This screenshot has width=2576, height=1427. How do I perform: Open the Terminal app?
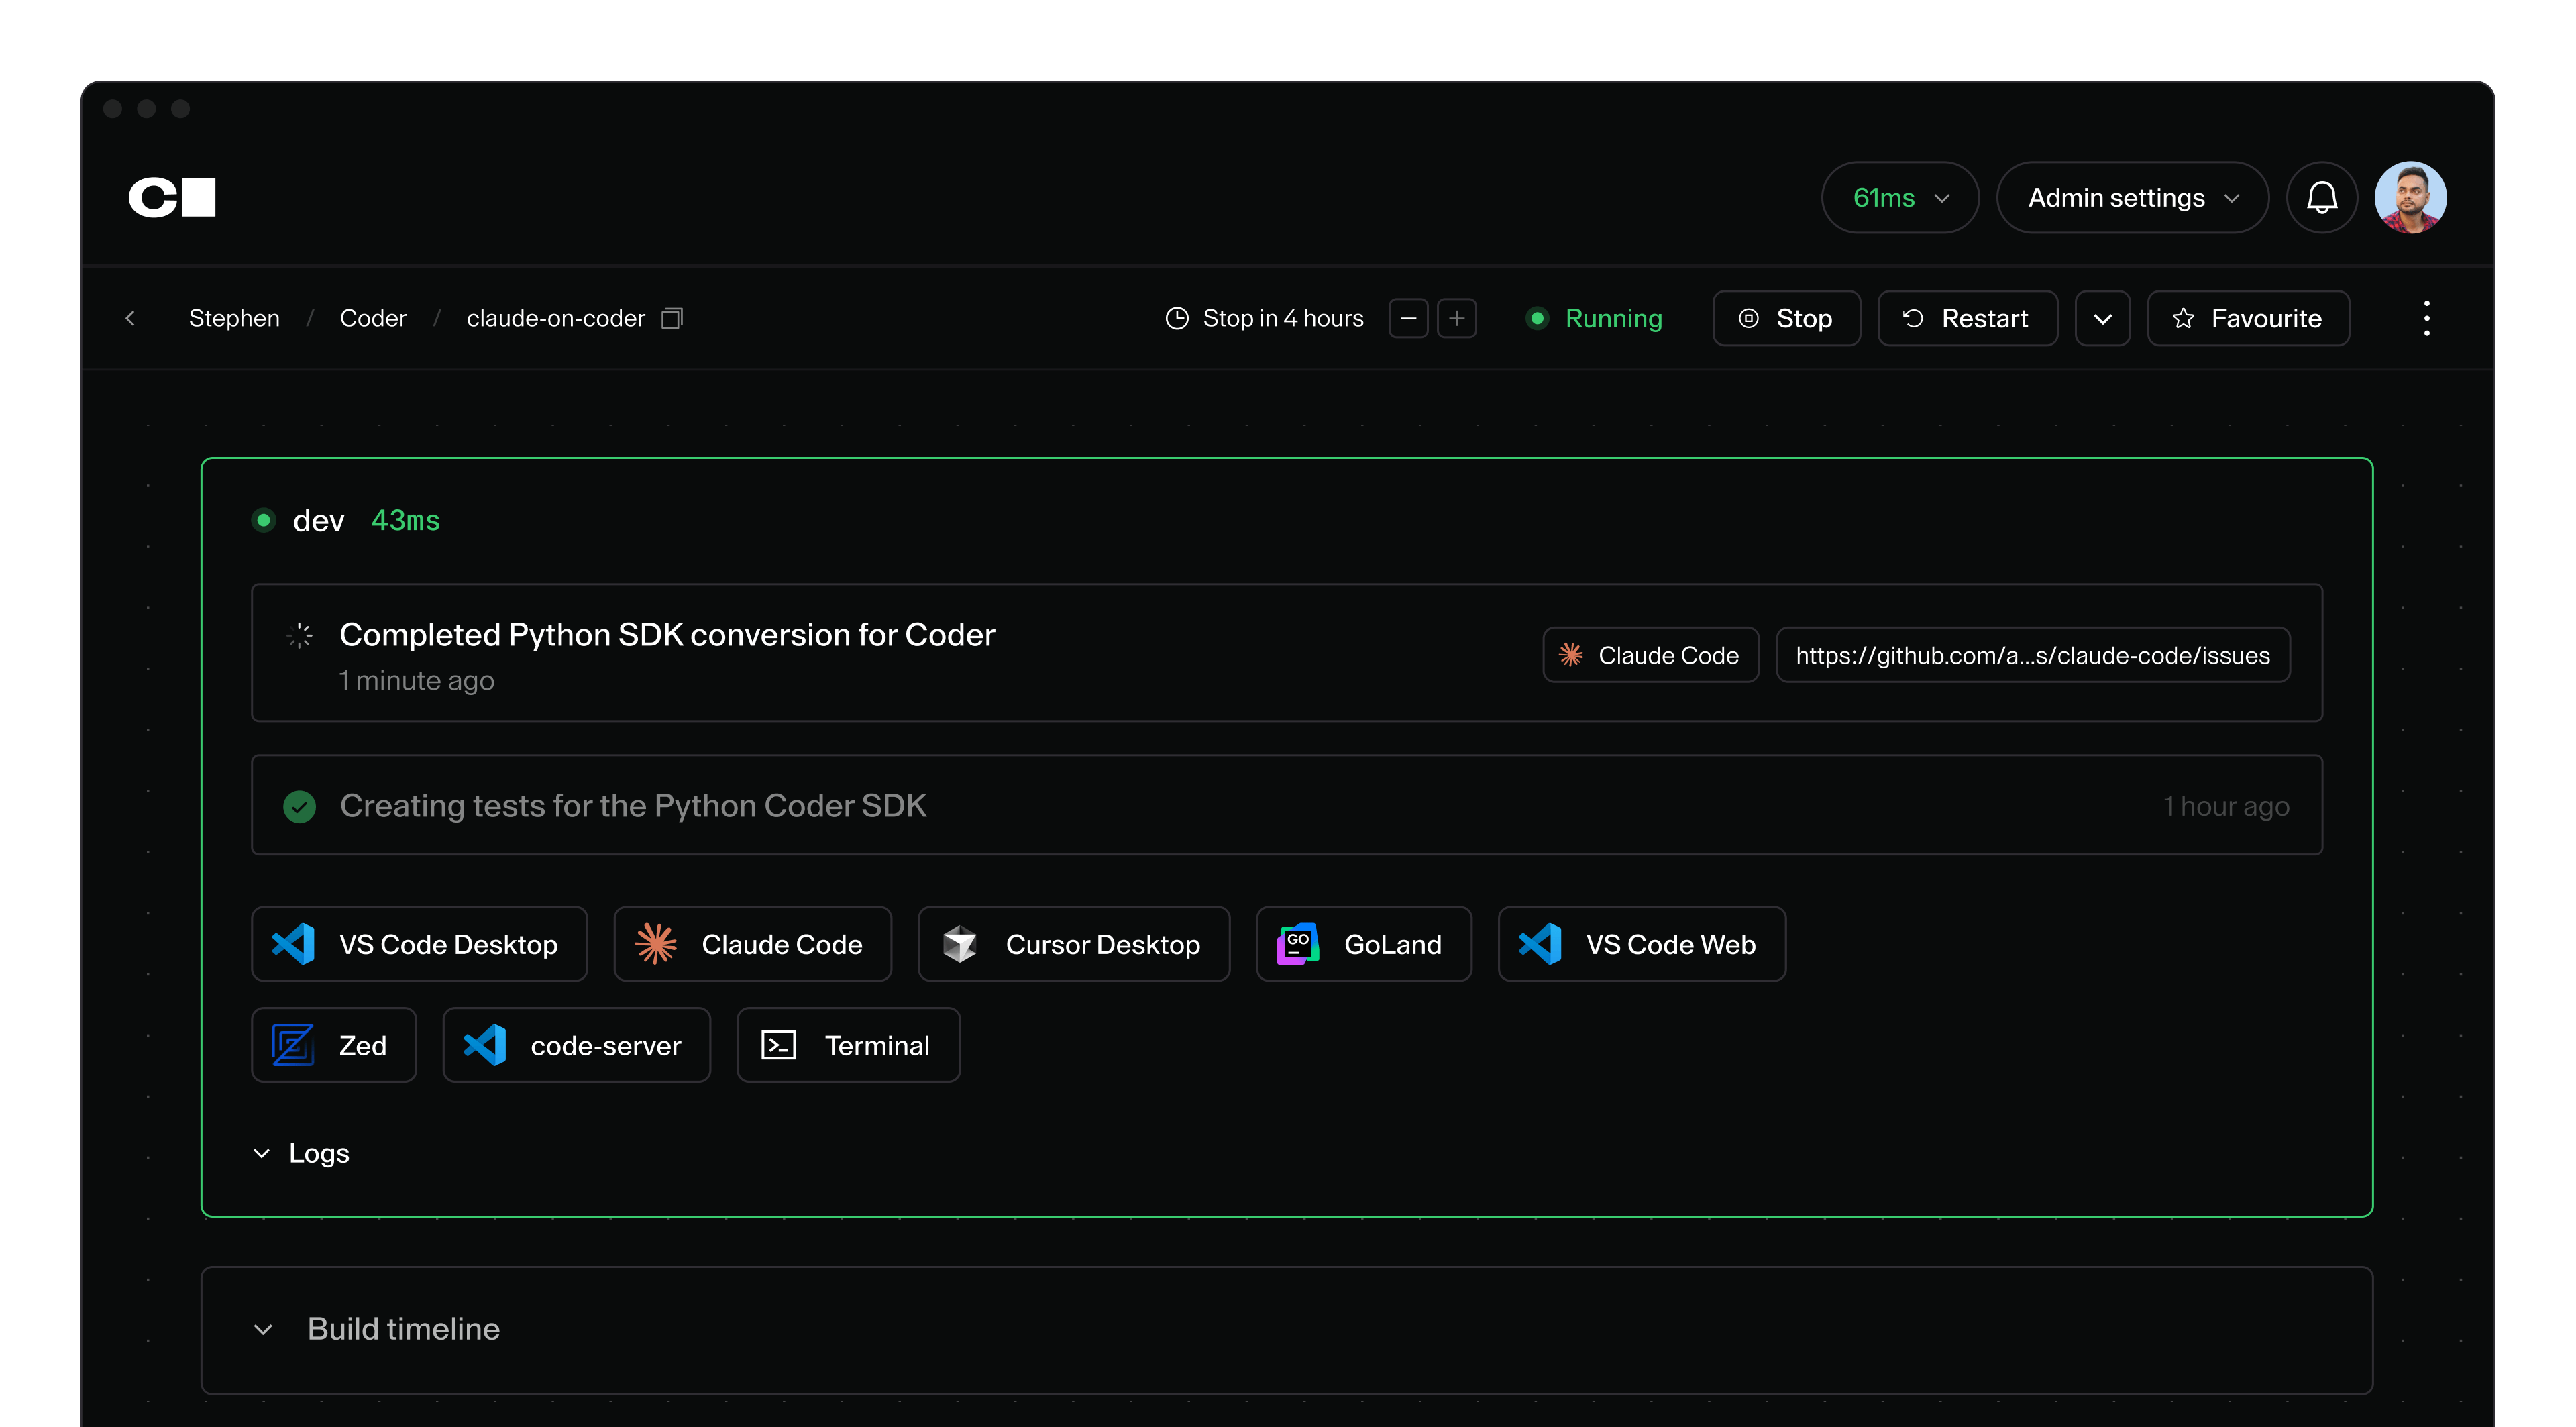coord(848,1045)
